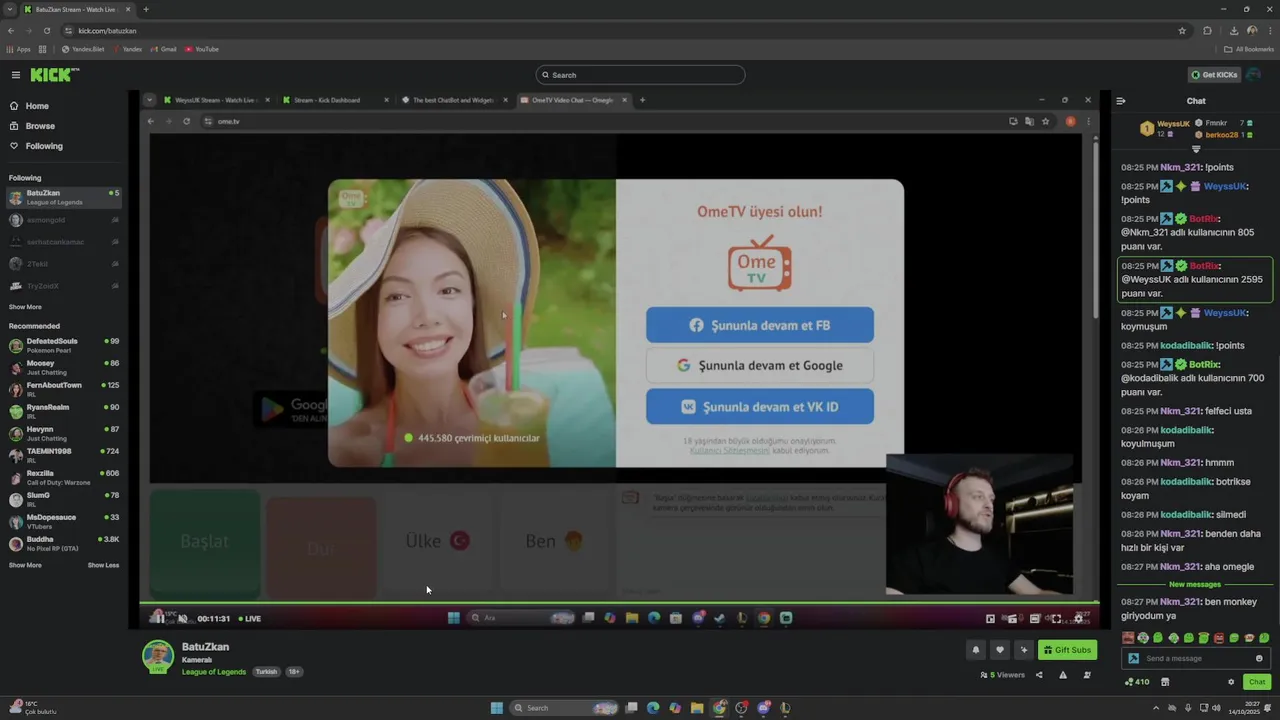Share the stream via share icon
This screenshot has height=720, width=1280.
point(1039,675)
